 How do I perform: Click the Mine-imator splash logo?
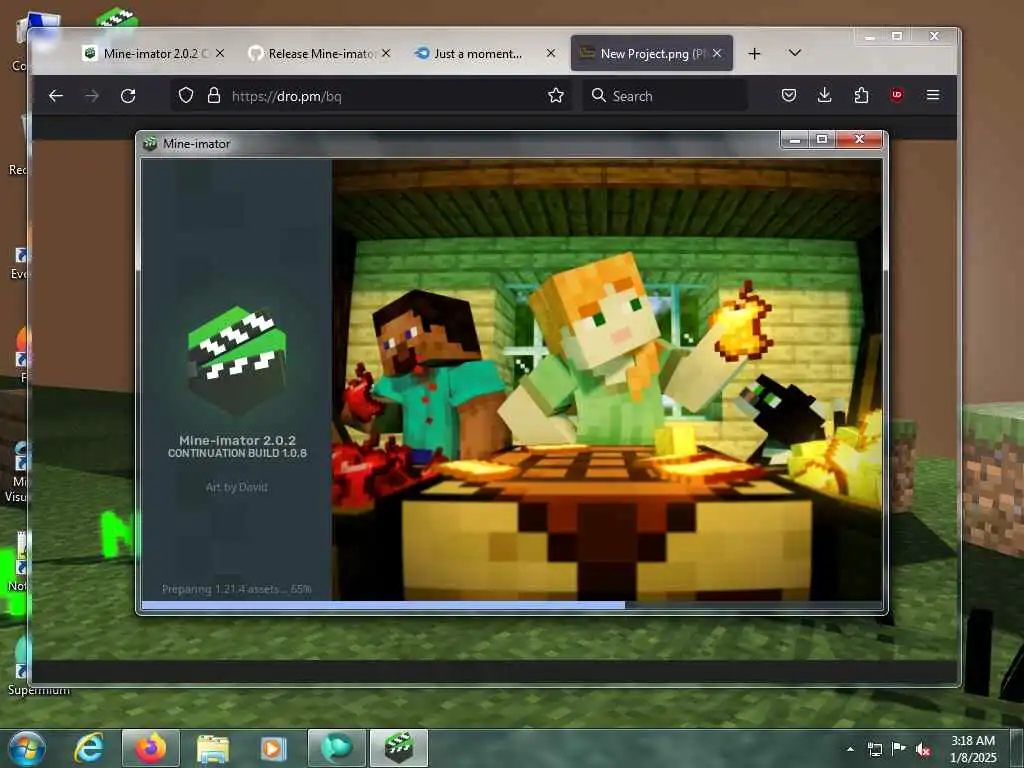[237, 360]
